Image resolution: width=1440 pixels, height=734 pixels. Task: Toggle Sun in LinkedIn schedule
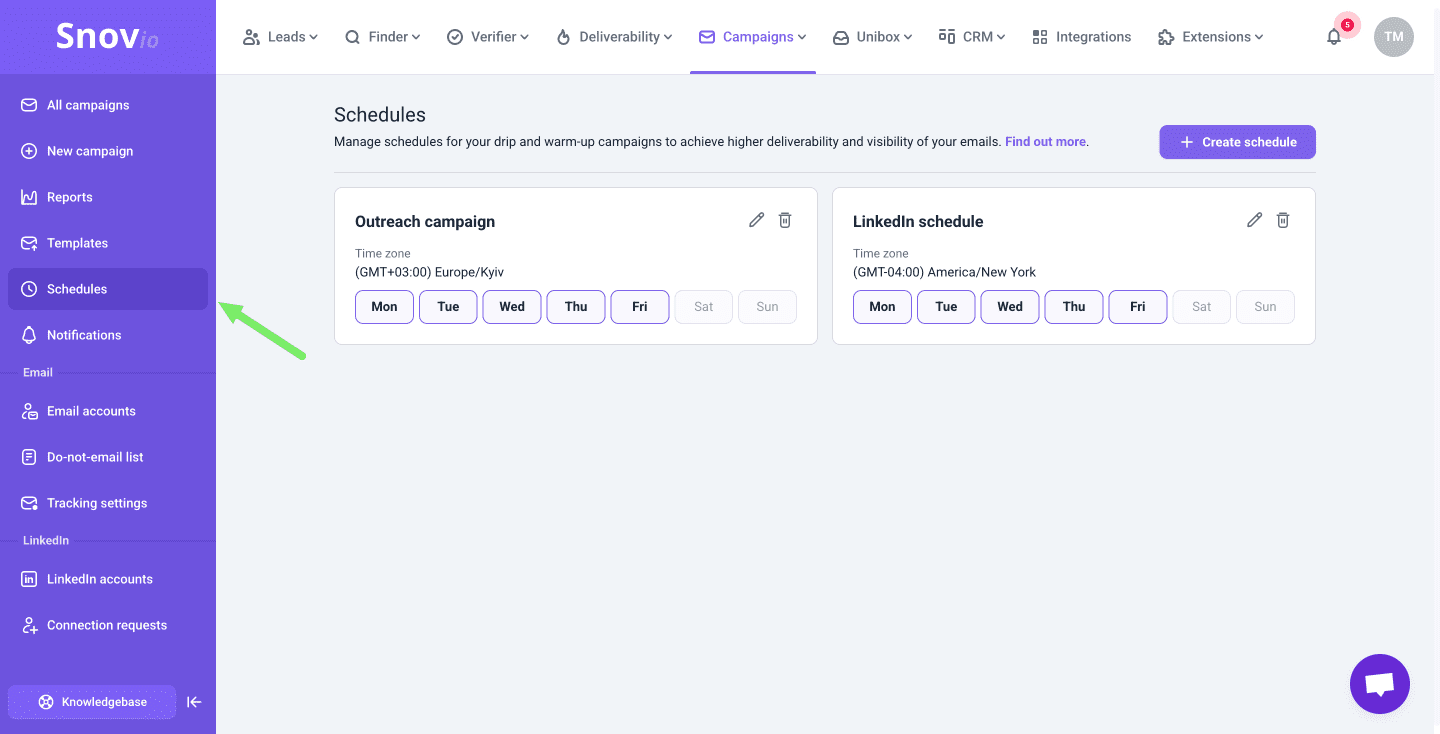tap(1265, 307)
